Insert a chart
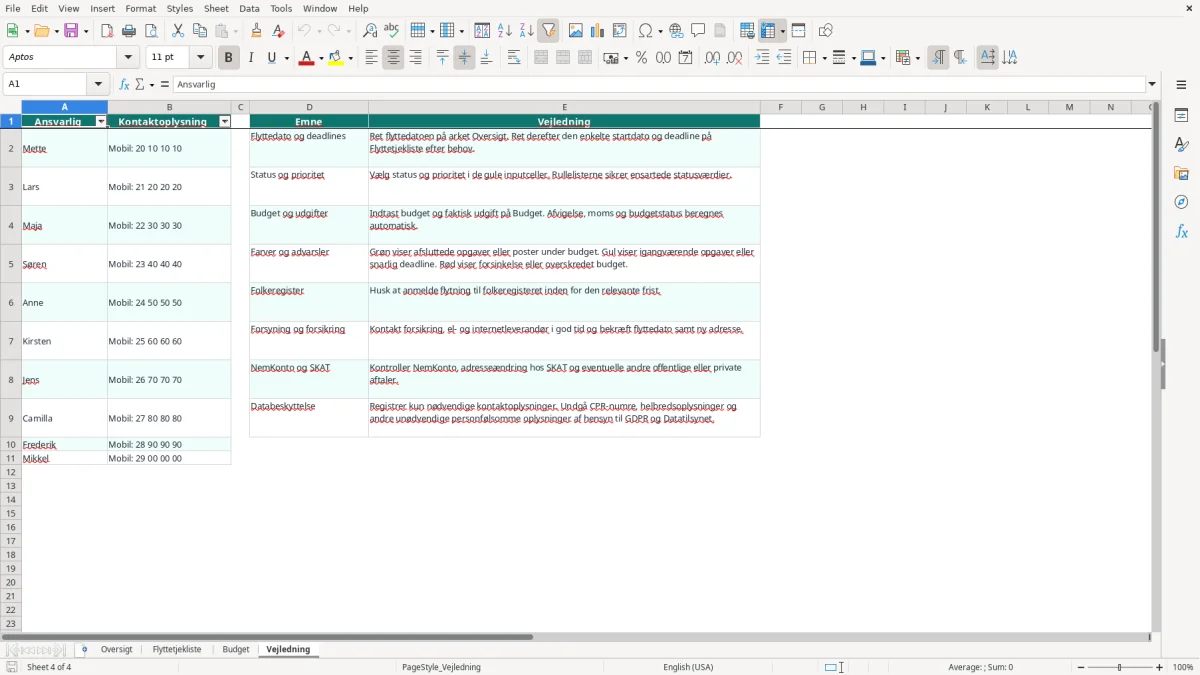Screen dimensions: 1200x675 (x=598, y=31)
